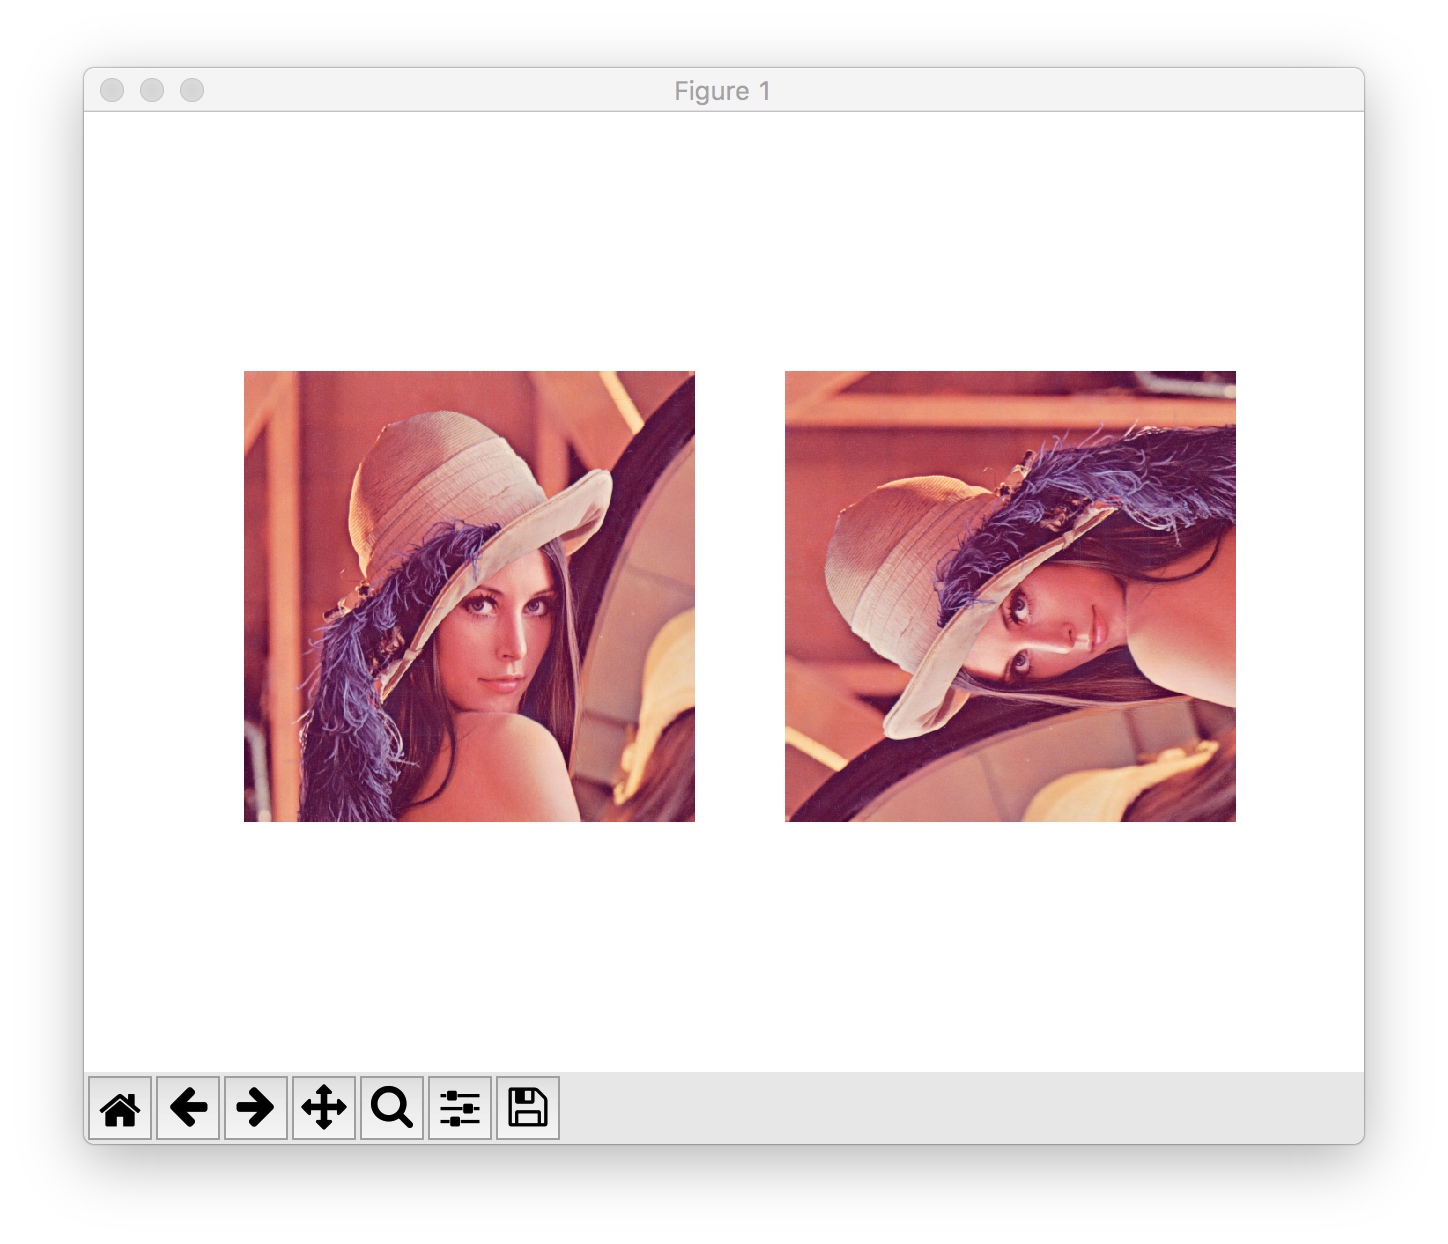This screenshot has height=1244, width=1448.
Task: Go forward to the next view
Action: tap(256, 1108)
